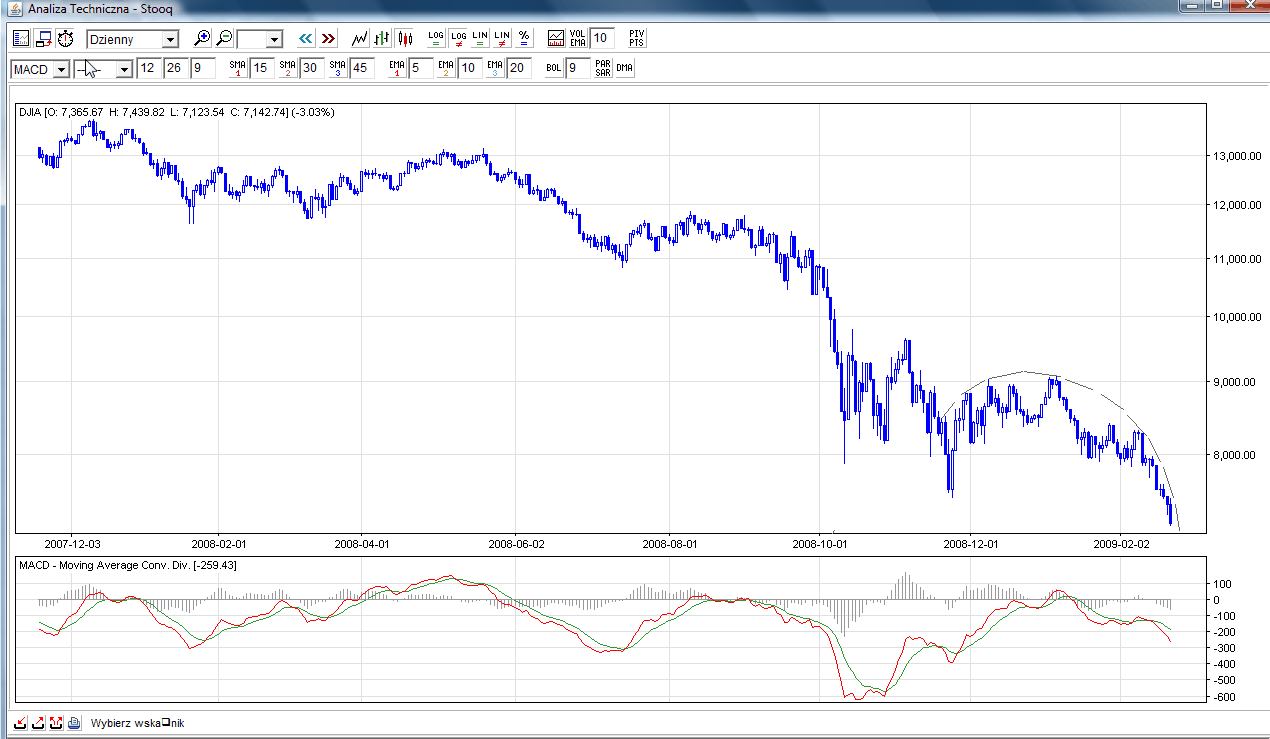The image size is (1270, 739).
Task: Click the Wybierz wskaźnik label
Action: click(x=137, y=722)
